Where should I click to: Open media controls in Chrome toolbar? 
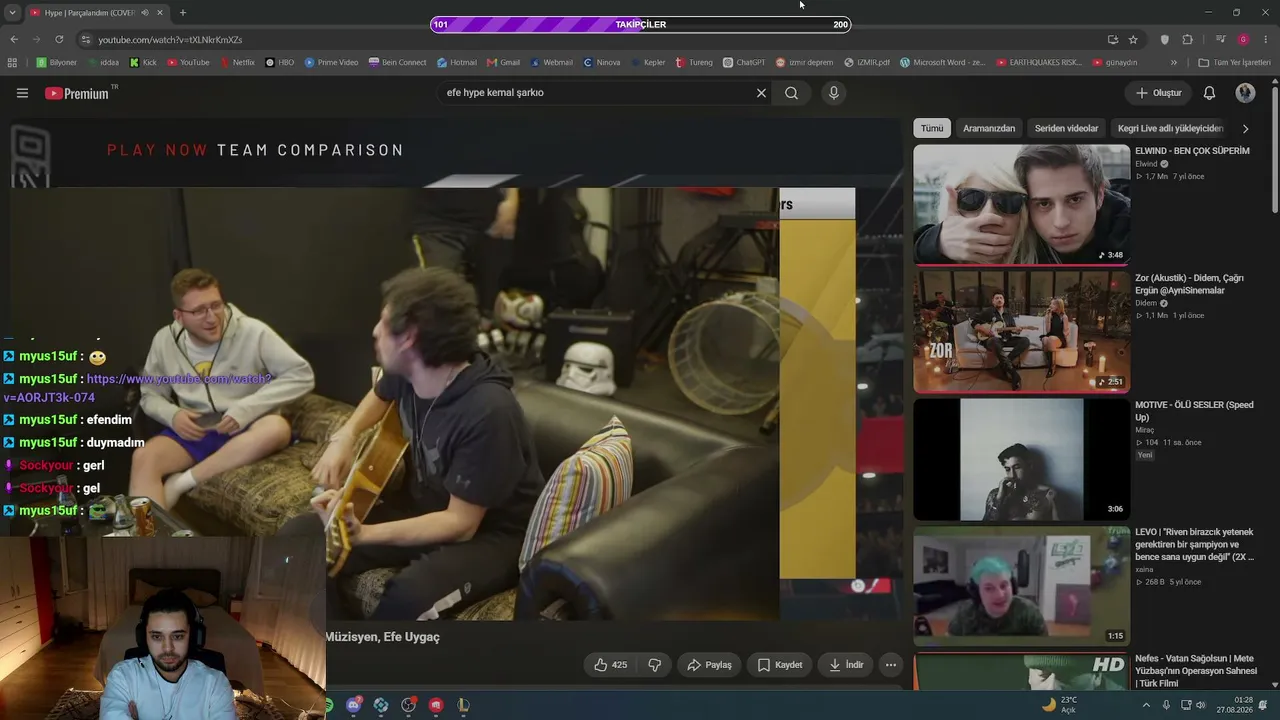pyautogui.click(x=1221, y=40)
